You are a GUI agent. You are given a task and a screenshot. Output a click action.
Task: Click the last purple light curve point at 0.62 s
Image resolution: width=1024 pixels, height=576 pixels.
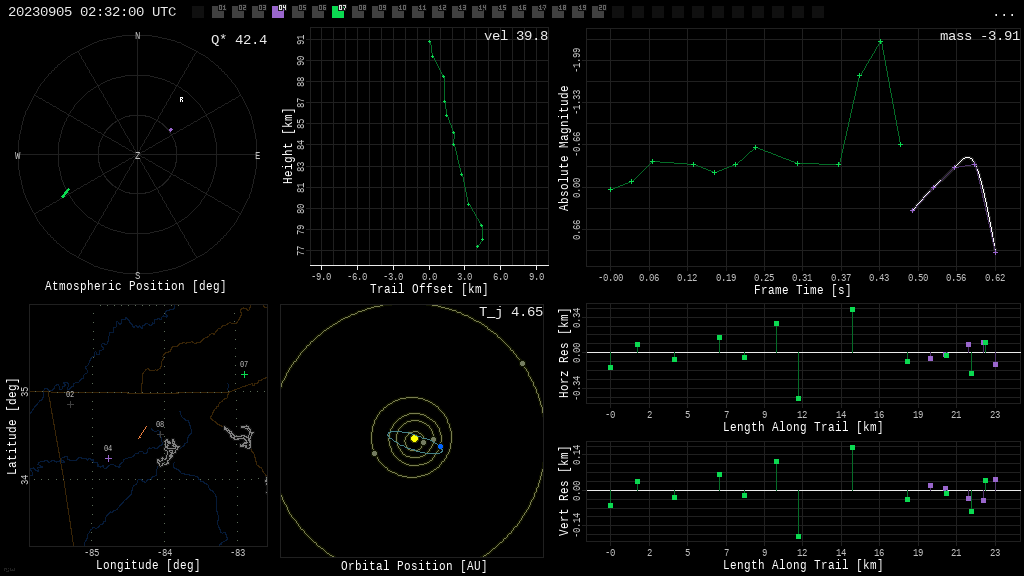[x=995, y=252]
